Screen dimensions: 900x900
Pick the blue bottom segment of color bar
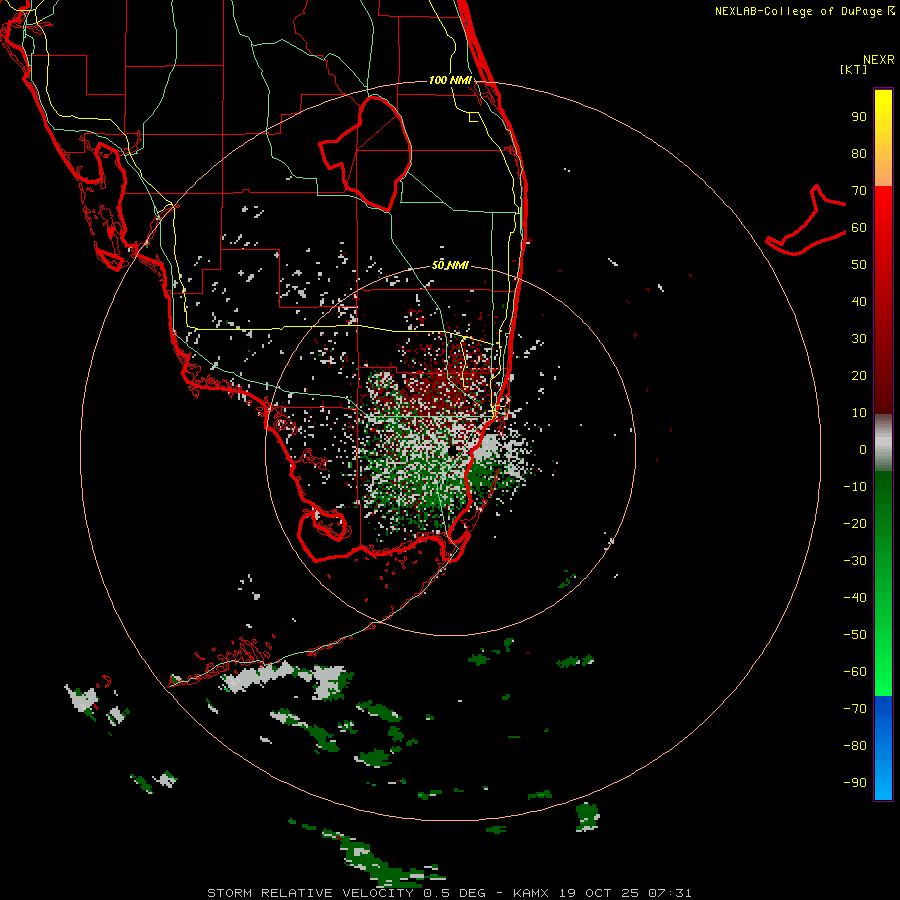pos(883,747)
